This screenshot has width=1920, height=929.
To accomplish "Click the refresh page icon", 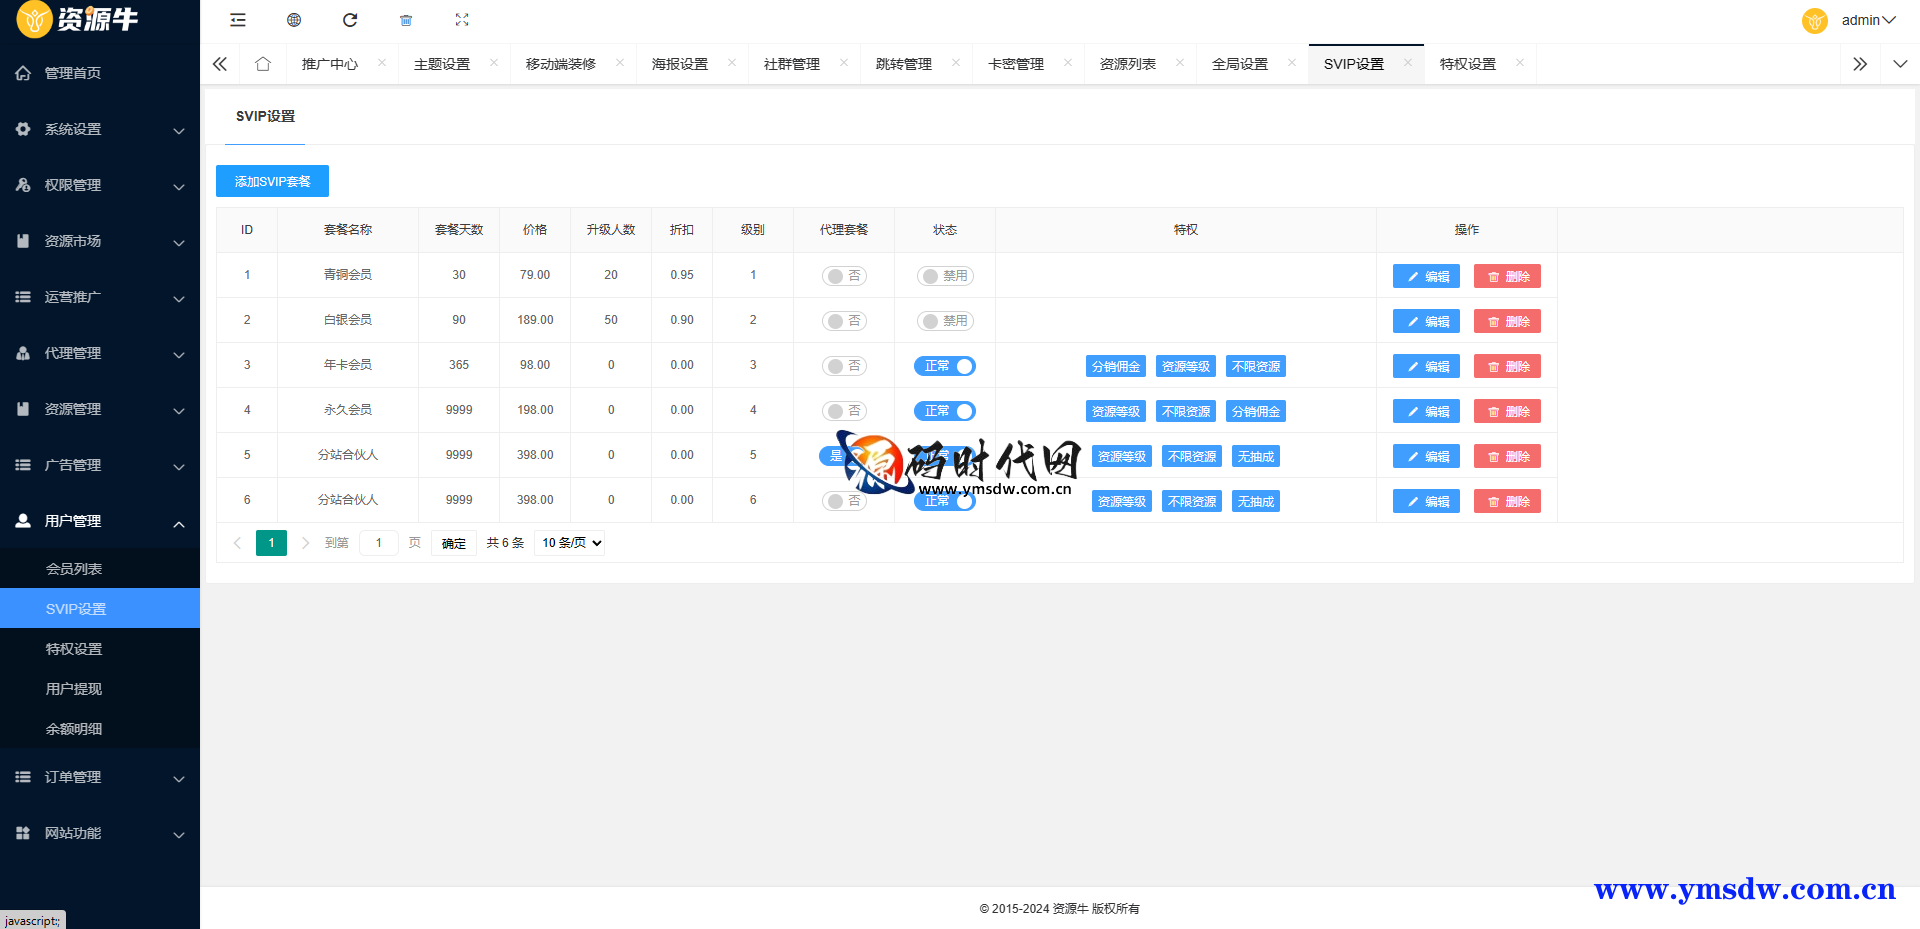I will point(350,20).
